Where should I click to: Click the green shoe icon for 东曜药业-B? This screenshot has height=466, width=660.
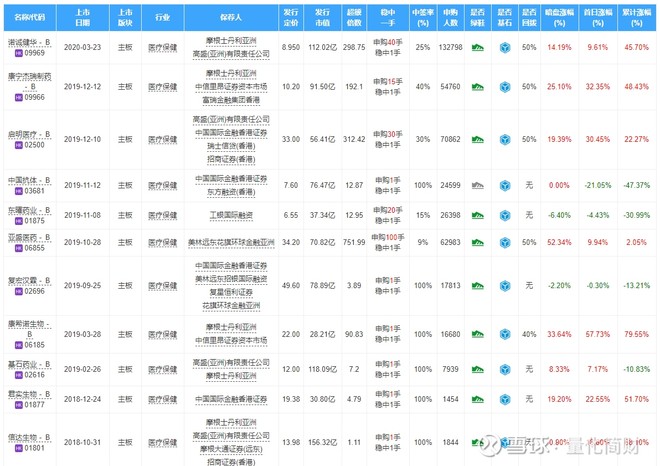tap(478, 215)
